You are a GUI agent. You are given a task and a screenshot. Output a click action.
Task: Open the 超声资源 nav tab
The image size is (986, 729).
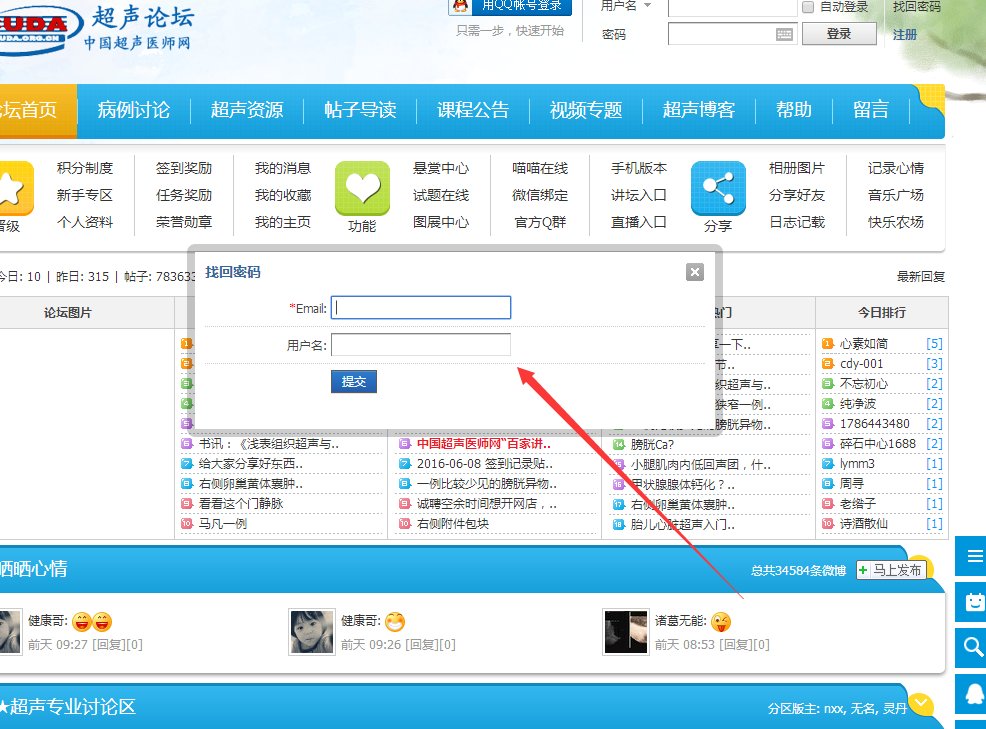point(247,110)
